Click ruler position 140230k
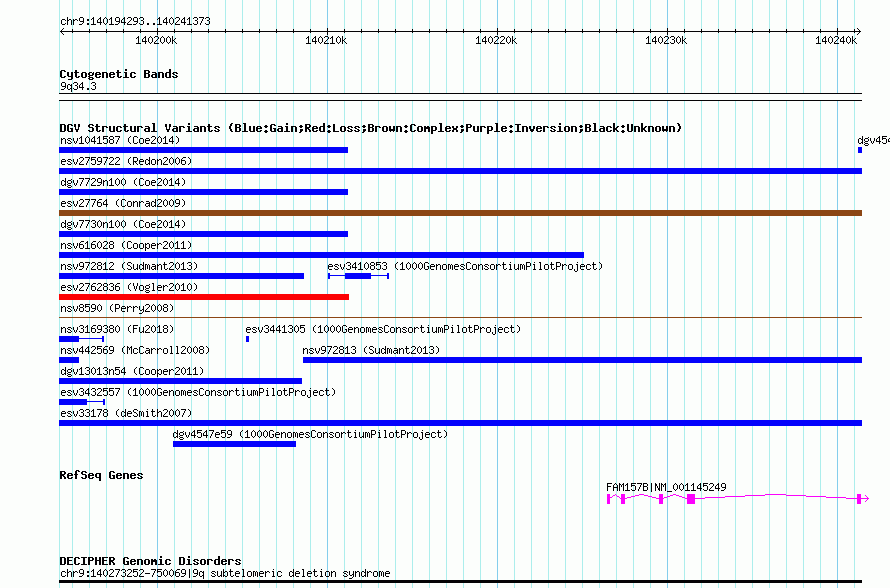890x588 pixels. [x=666, y=40]
